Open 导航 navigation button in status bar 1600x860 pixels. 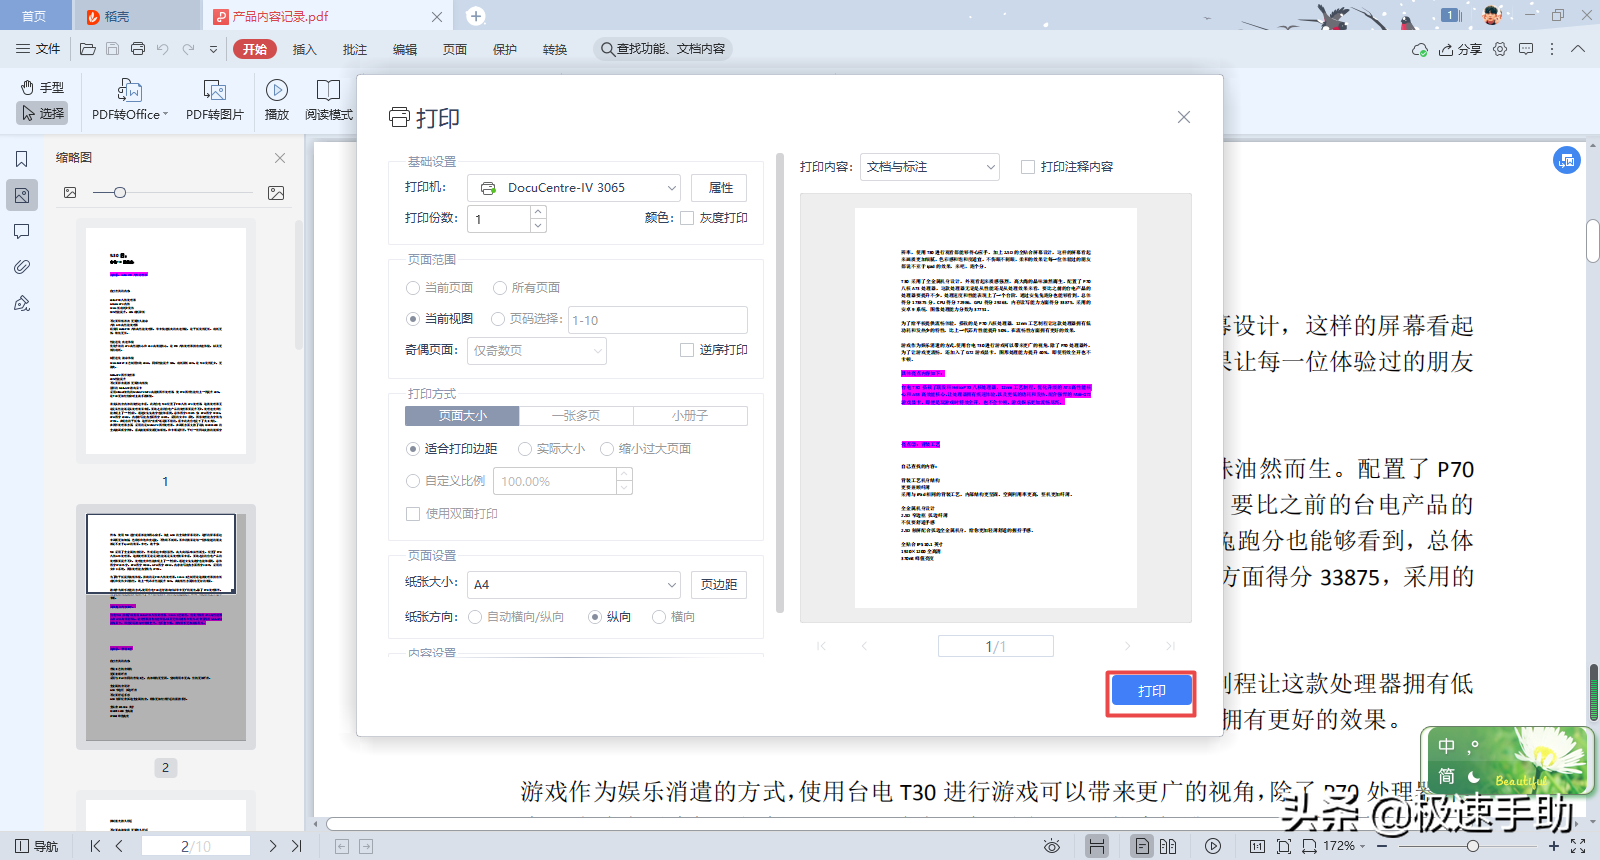click(37, 846)
